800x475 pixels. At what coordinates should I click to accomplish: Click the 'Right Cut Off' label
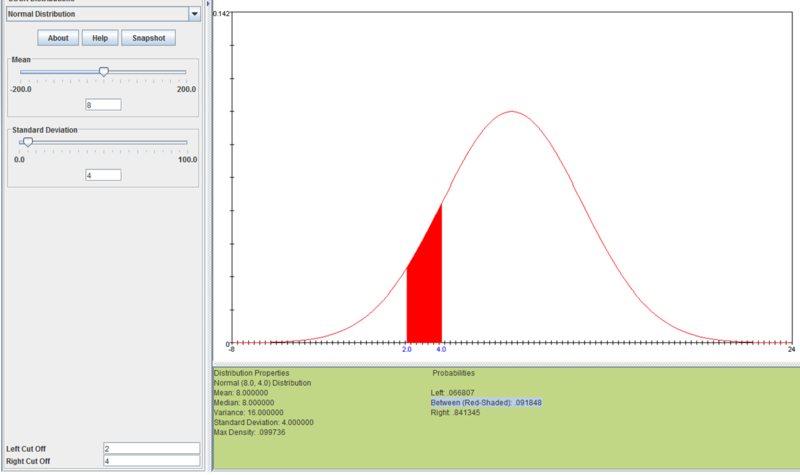pyautogui.click(x=28, y=461)
